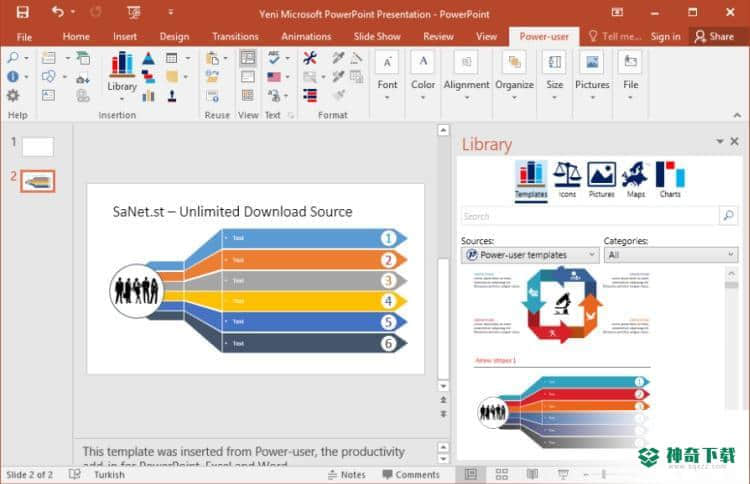Switch to Reading View in the status bar
Viewport: 750px width, 484px height.
tap(532, 474)
